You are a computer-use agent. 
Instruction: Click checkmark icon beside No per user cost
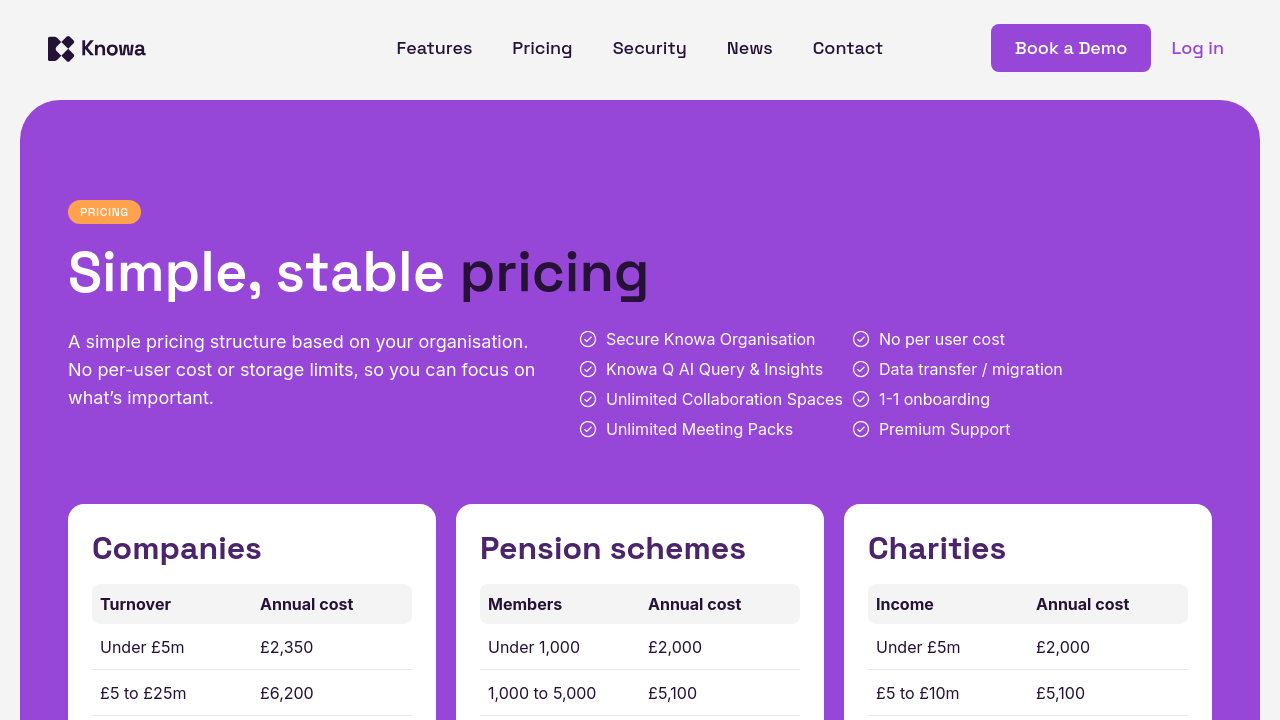click(861, 339)
